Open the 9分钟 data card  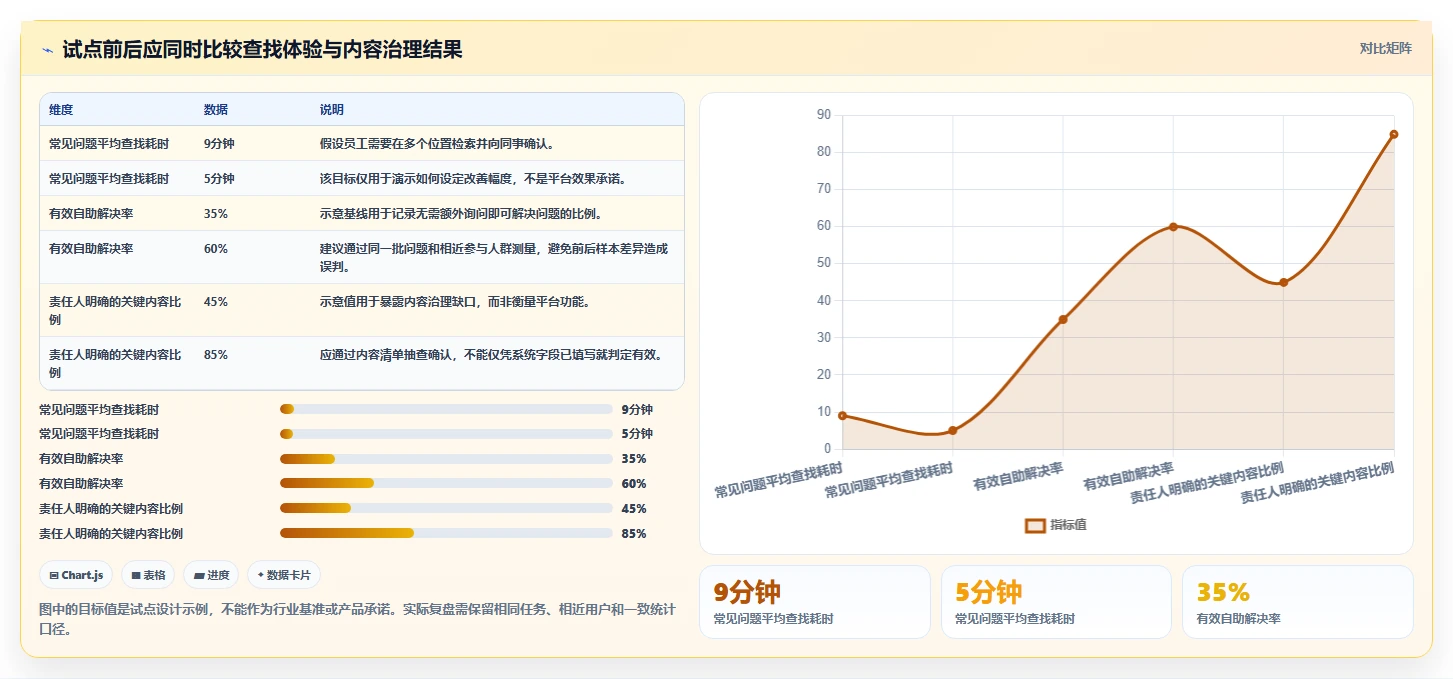point(814,602)
